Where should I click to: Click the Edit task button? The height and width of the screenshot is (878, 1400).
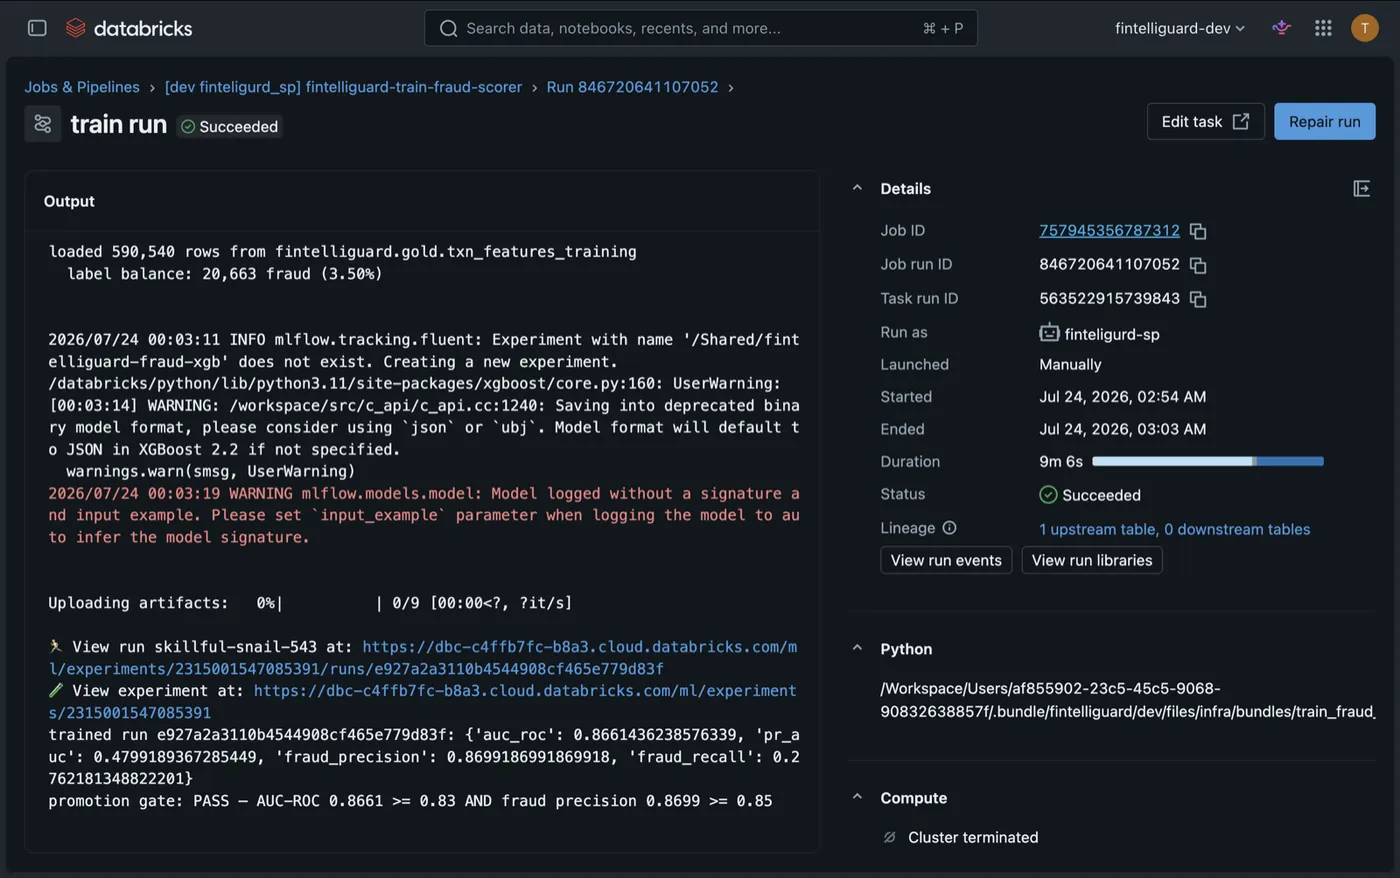coord(1205,121)
